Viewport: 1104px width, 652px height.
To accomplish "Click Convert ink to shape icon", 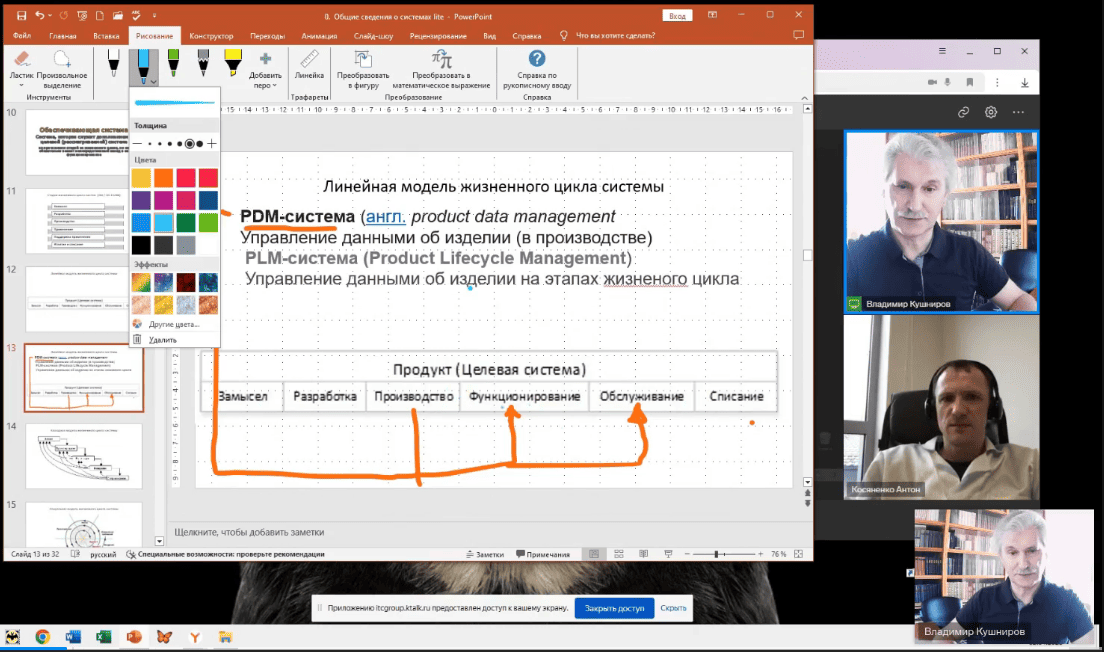I will 362,62.
